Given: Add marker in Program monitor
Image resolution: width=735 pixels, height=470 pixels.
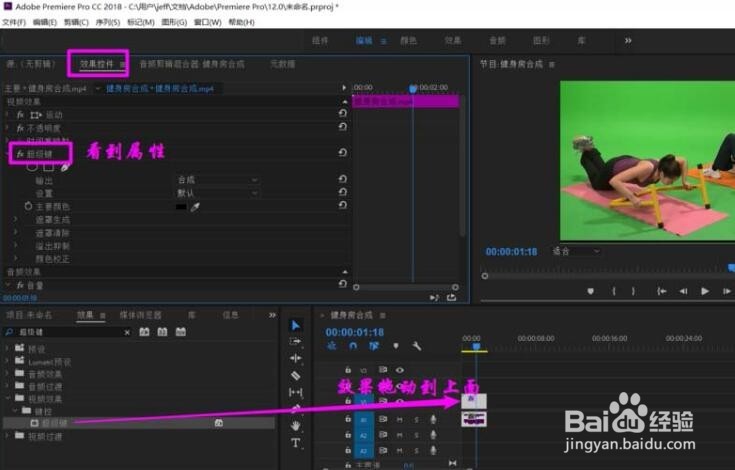Looking at the screenshot, I should coord(591,291).
